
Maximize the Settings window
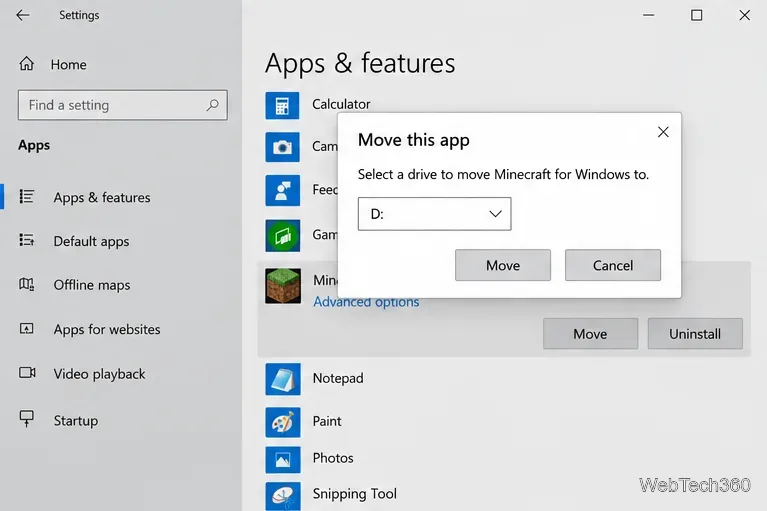point(697,15)
